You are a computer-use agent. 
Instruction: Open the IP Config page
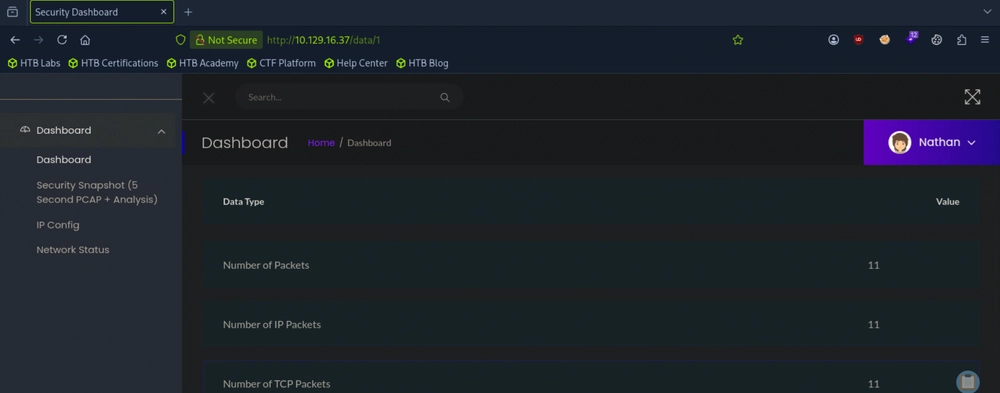tap(58, 225)
